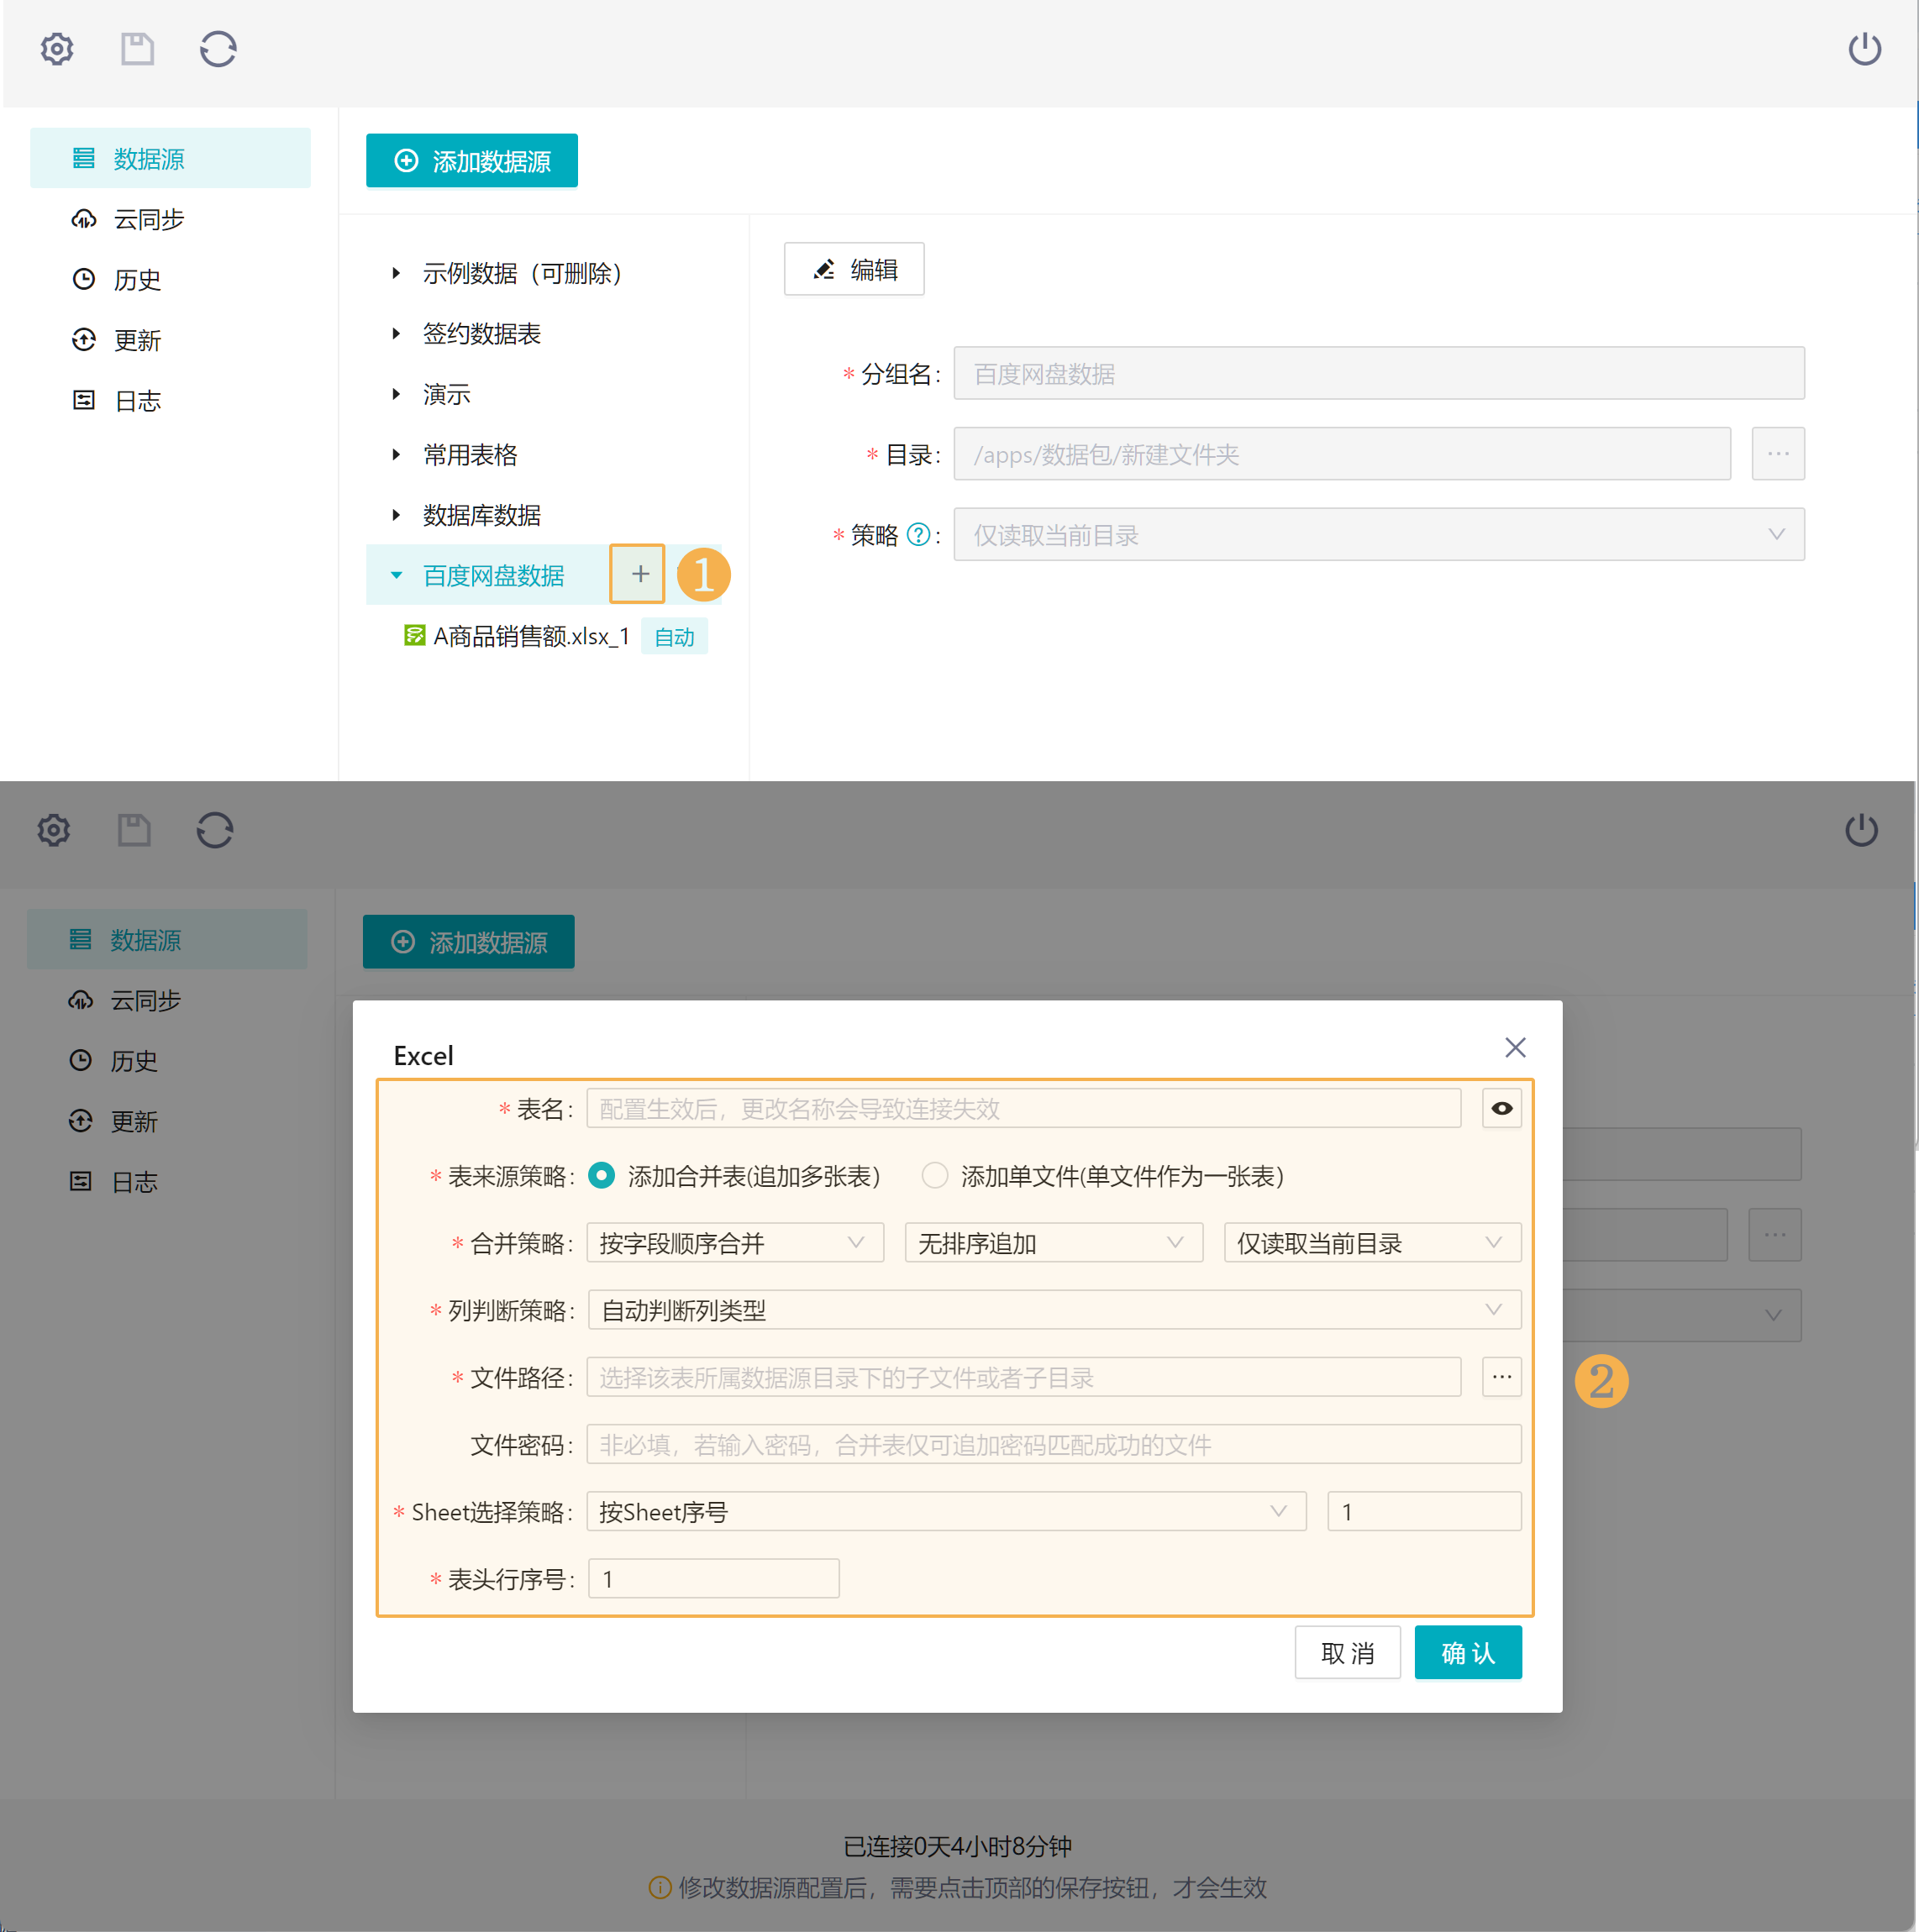The height and width of the screenshot is (1932, 1919).
Task: Open the 日志 sidebar menu item
Action: (137, 401)
